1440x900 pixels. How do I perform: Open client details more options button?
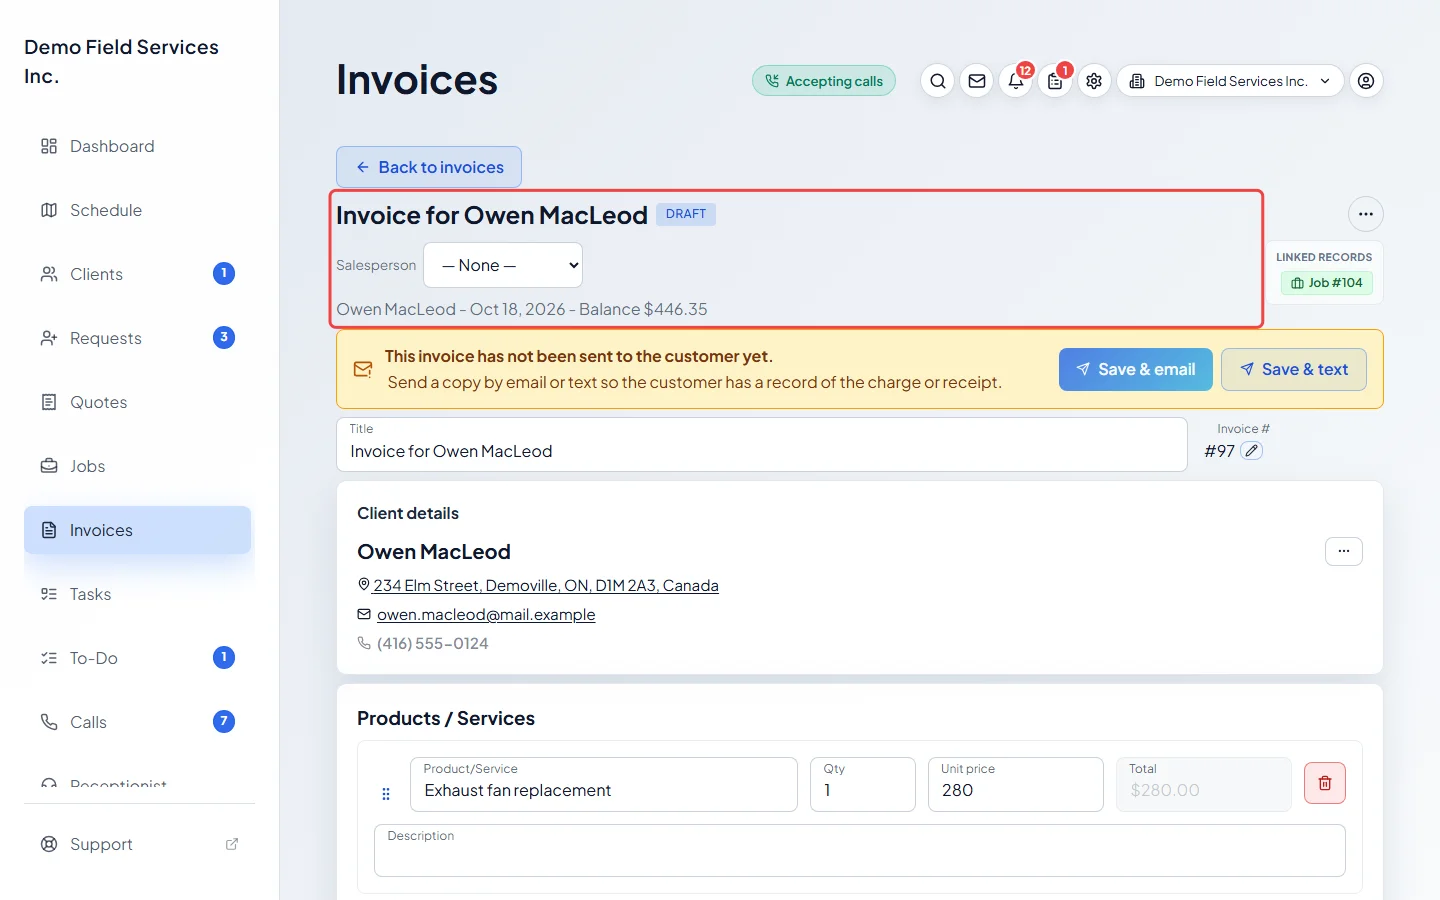pyautogui.click(x=1344, y=551)
